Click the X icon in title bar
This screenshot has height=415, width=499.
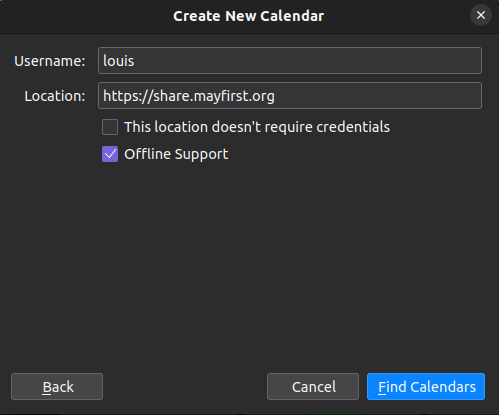(x=481, y=15)
